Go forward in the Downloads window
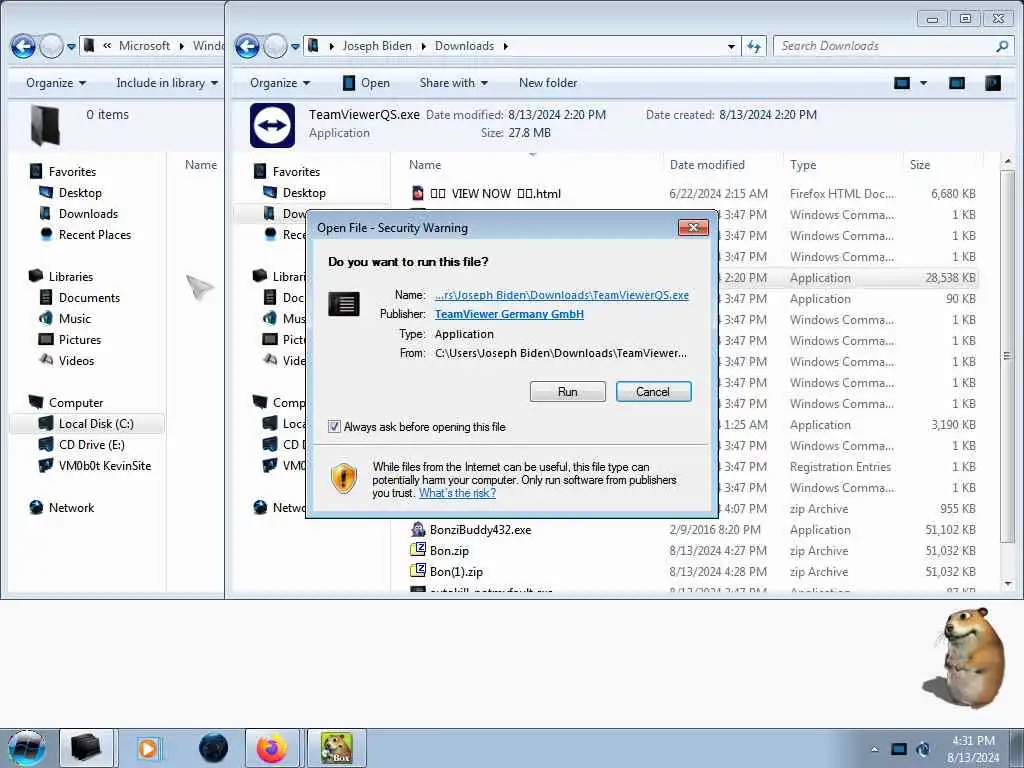1024x768 pixels. tap(276, 46)
